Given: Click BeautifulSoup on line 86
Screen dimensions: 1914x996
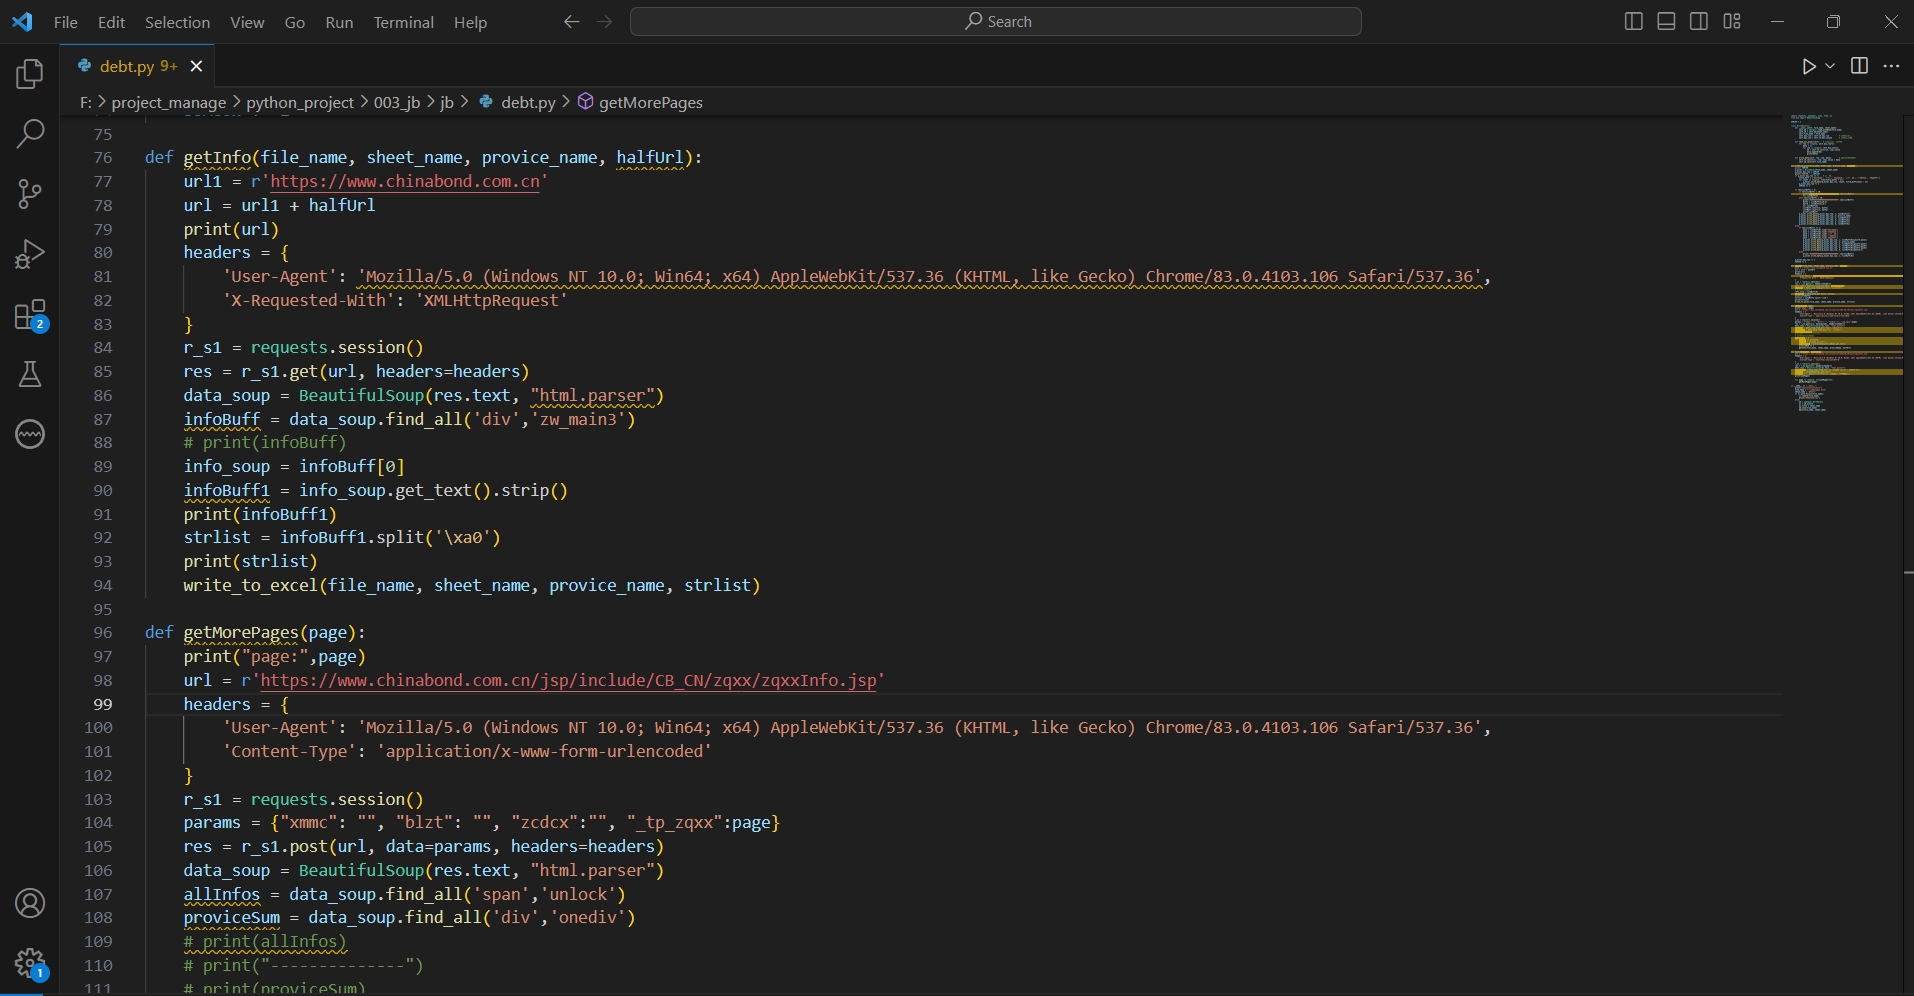Looking at the screenshot, I should (361, 395).
